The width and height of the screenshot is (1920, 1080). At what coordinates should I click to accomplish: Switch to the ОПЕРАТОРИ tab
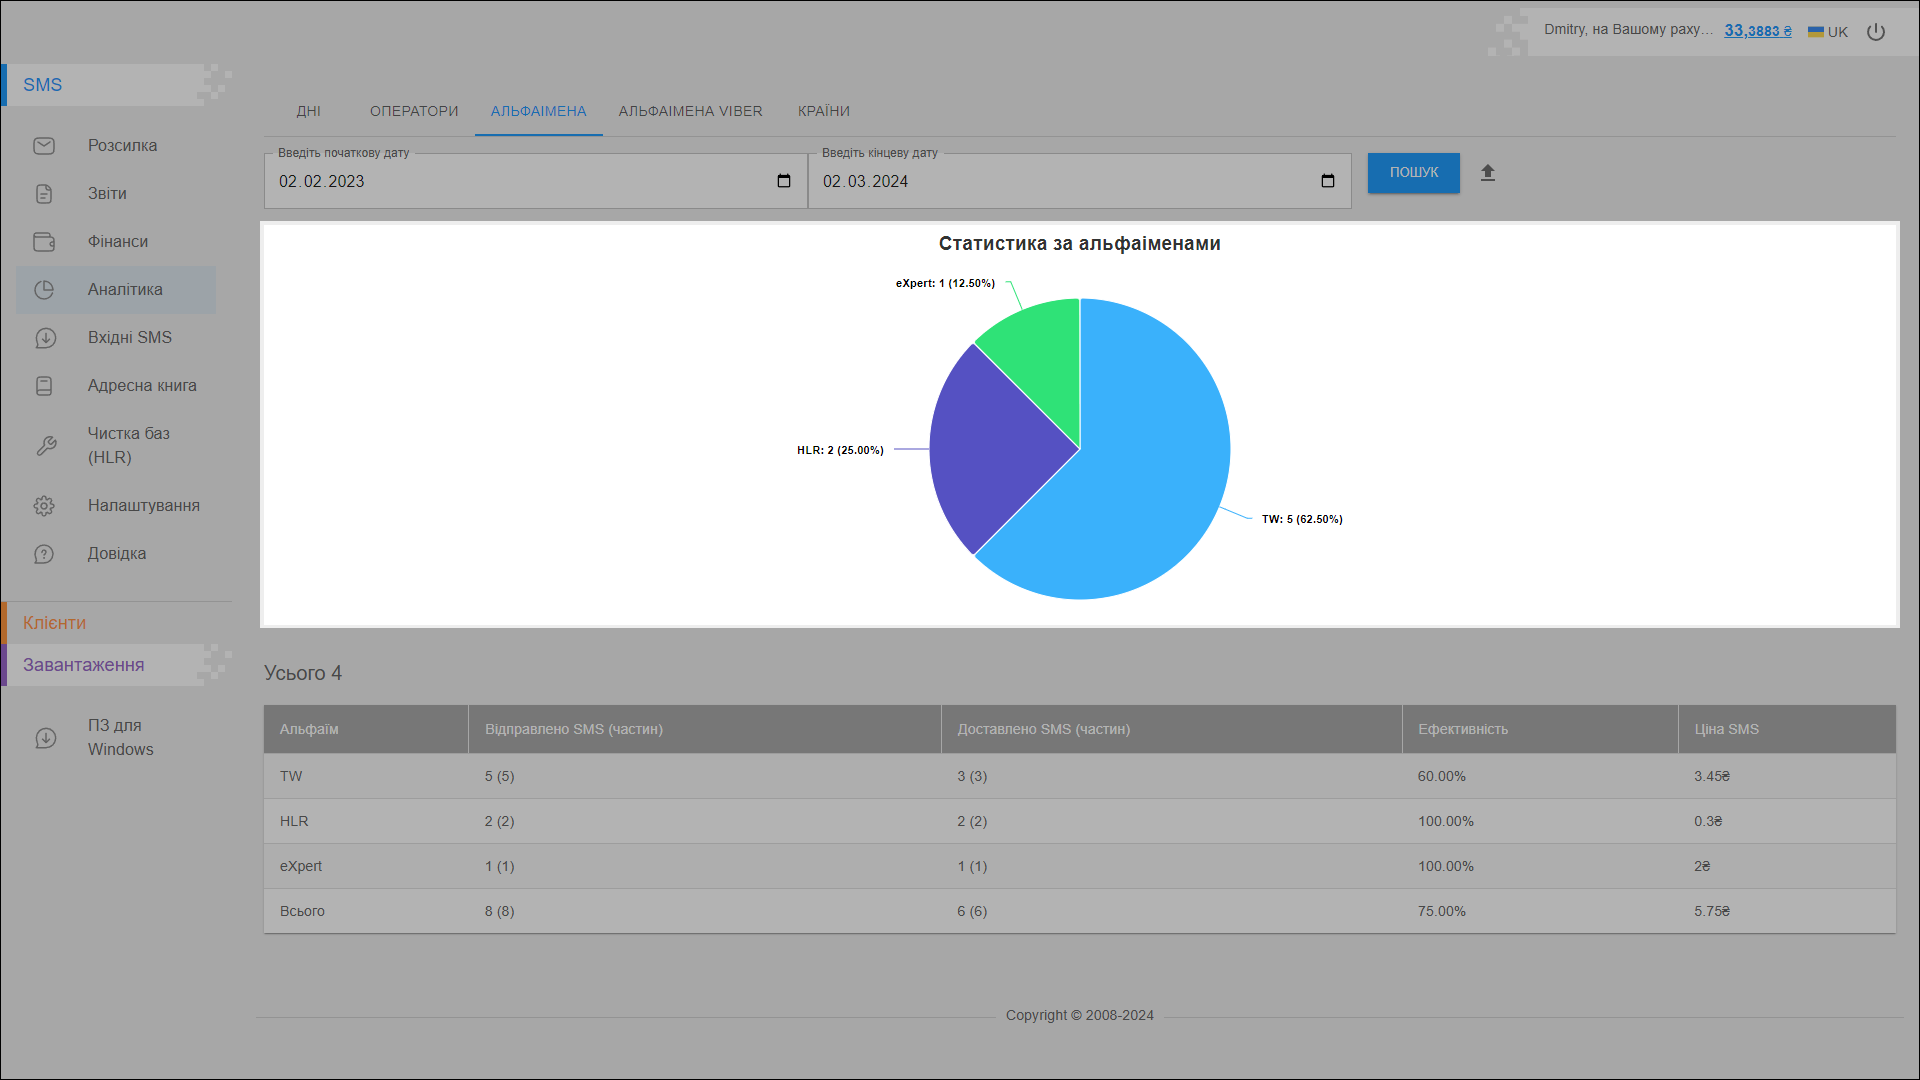click(x=414, y=111)
